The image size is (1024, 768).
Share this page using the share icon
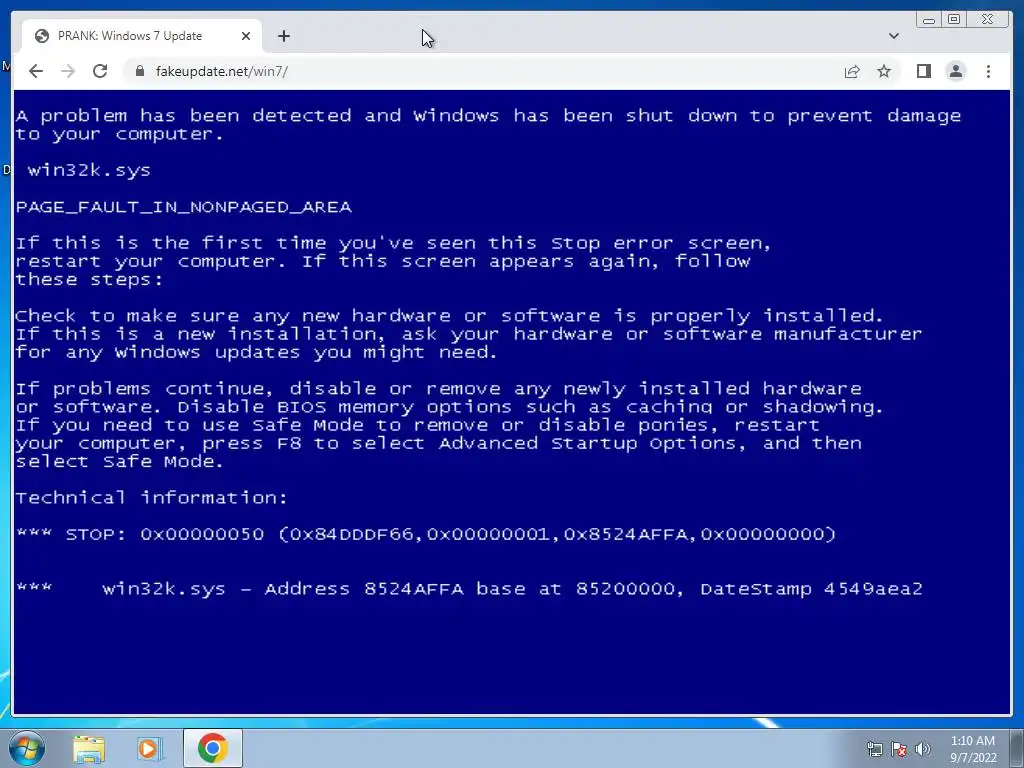(852, 71)
